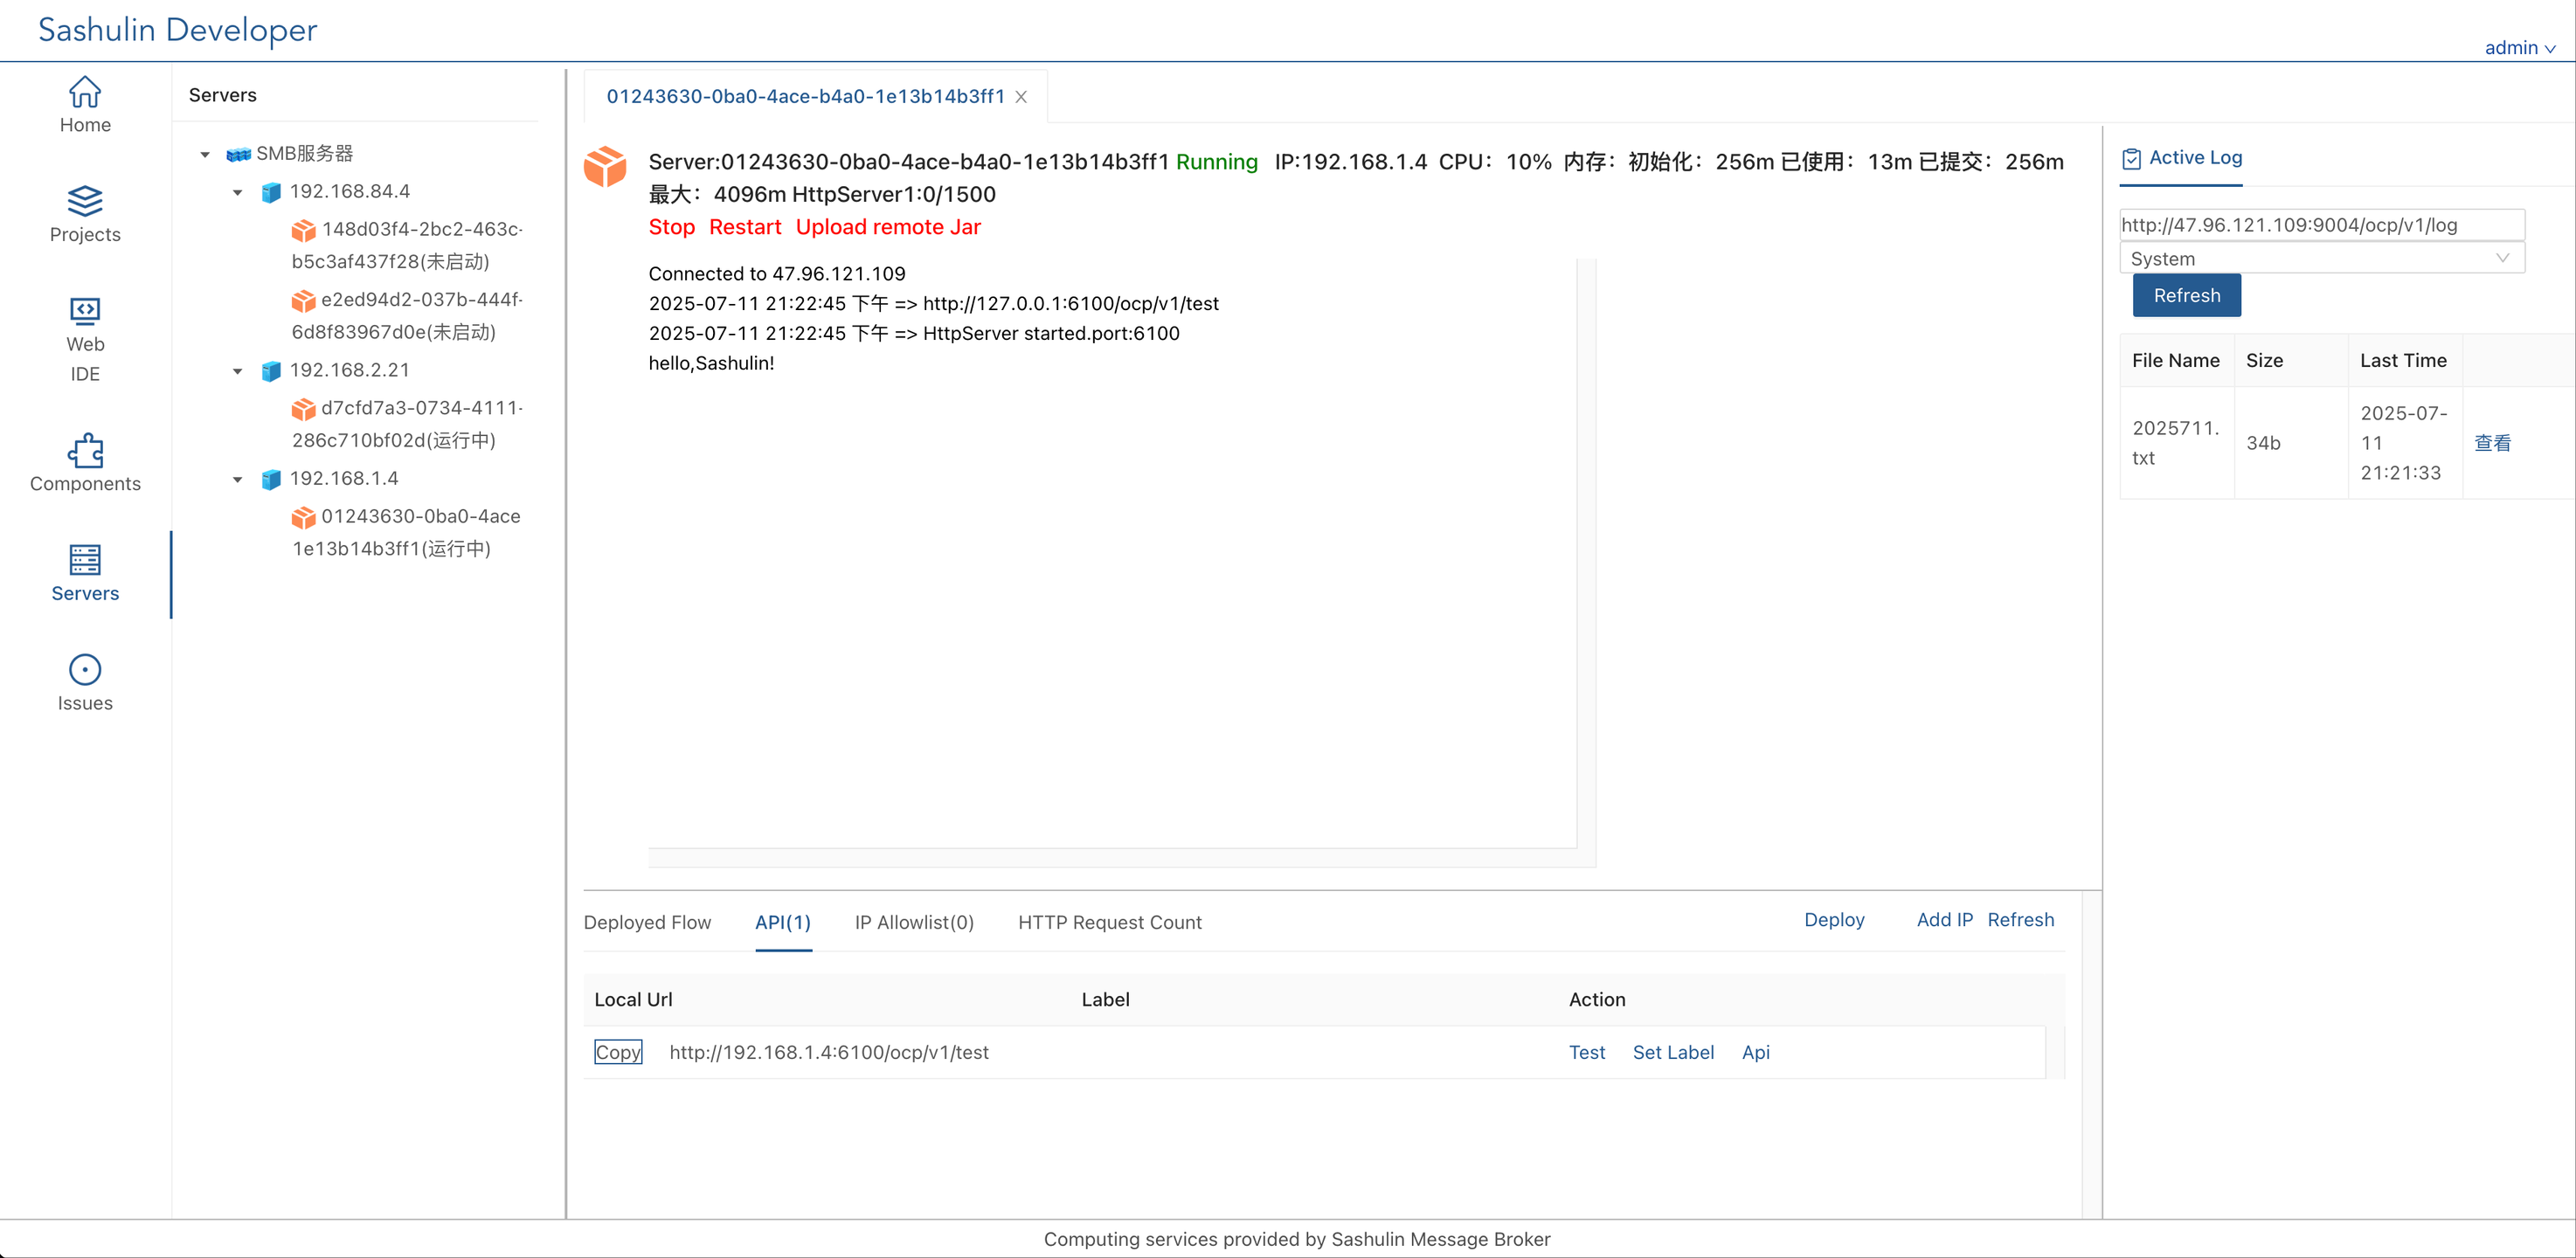Switch to the IP Allowlist(0) tab

pyautogui.click(x=913, y=922)
